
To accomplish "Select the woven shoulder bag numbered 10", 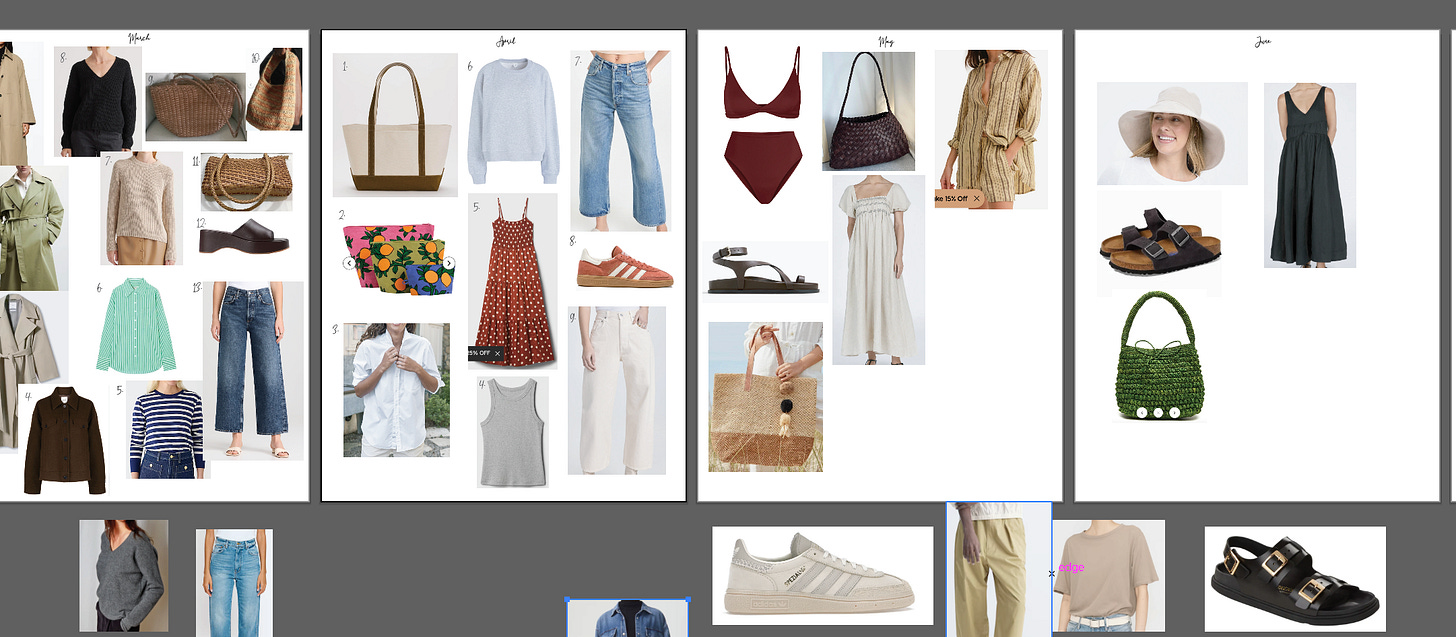I will point(274,89).
